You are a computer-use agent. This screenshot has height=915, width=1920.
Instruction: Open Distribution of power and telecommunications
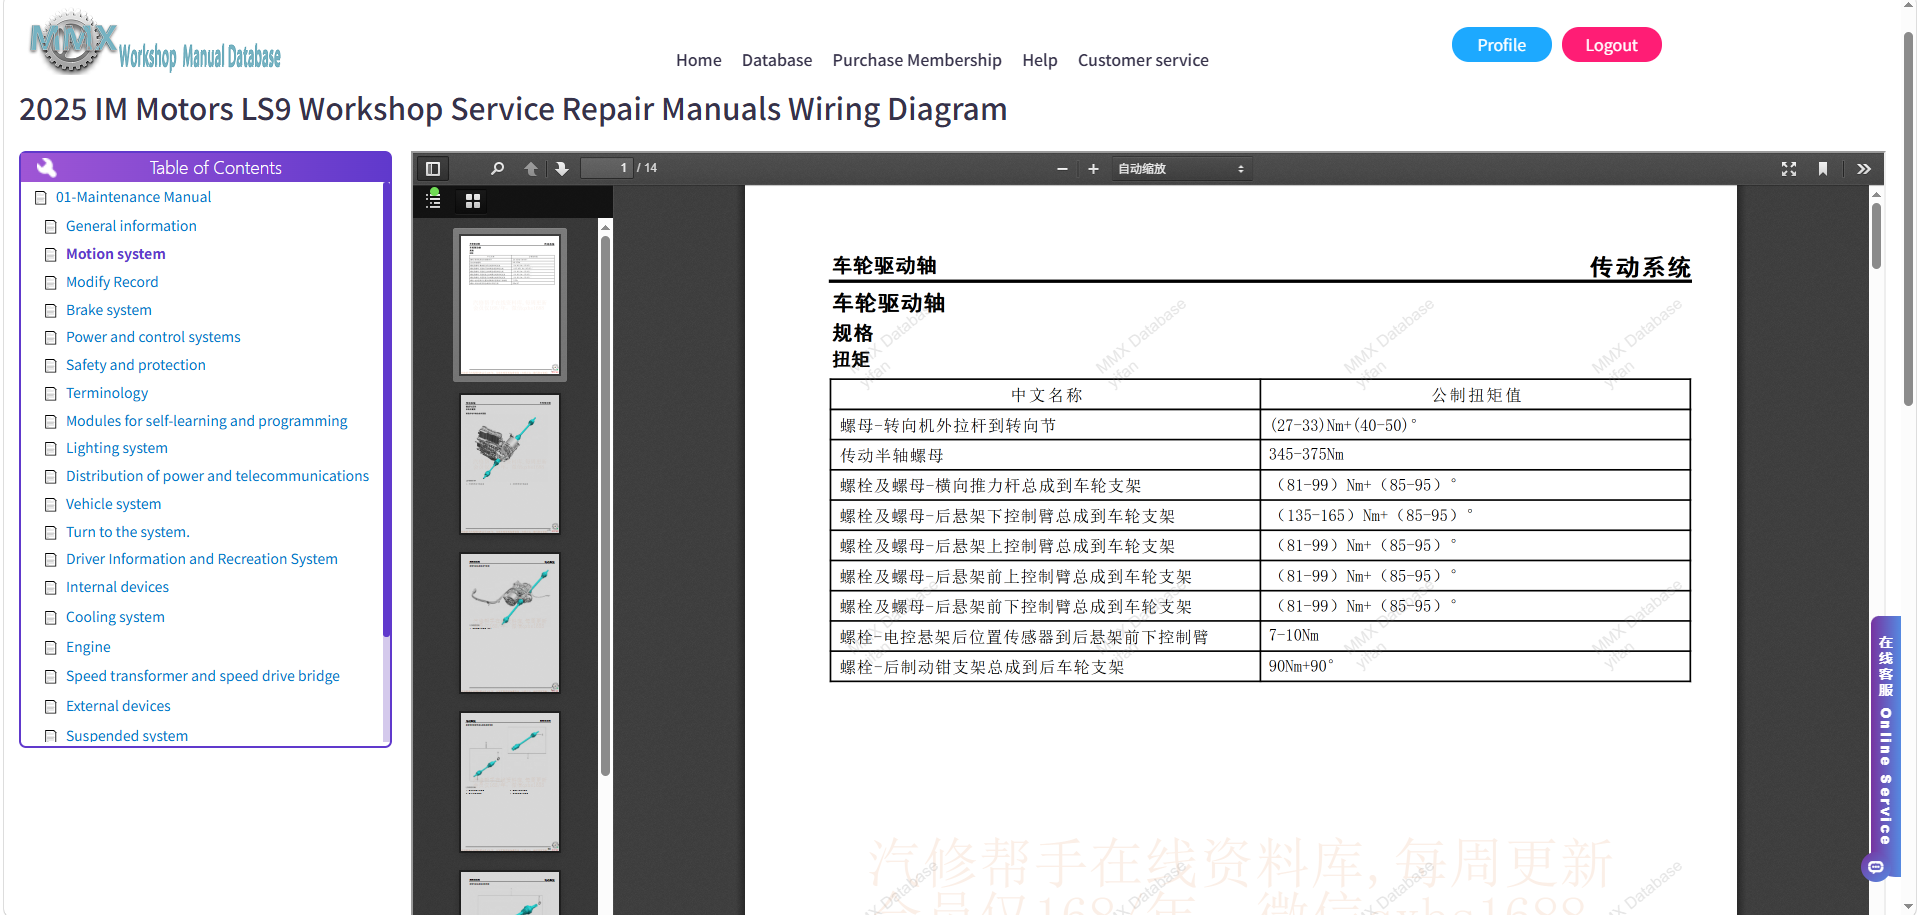[217, 476]
